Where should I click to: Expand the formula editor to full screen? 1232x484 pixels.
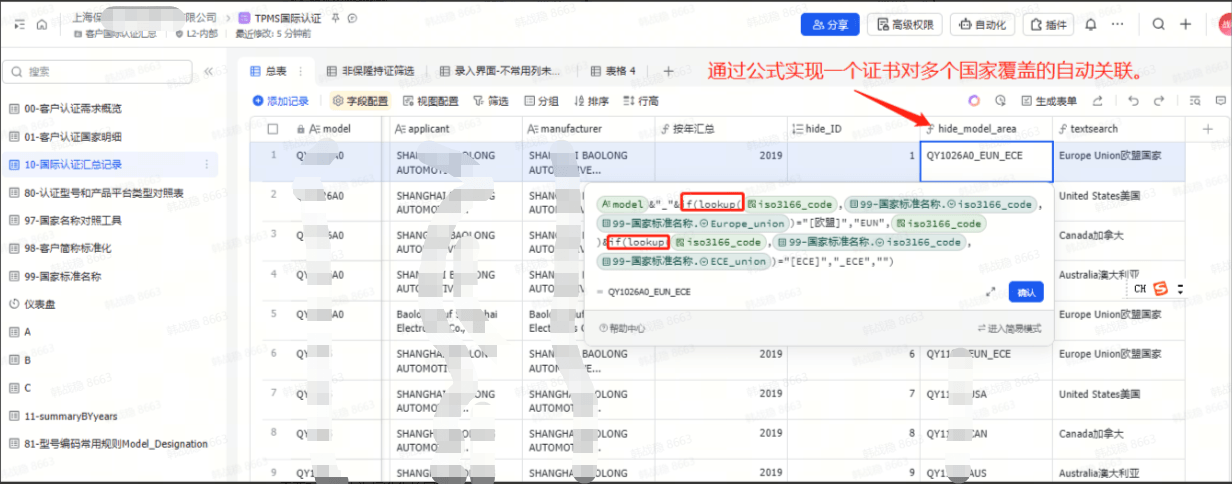tap(991, 292)
